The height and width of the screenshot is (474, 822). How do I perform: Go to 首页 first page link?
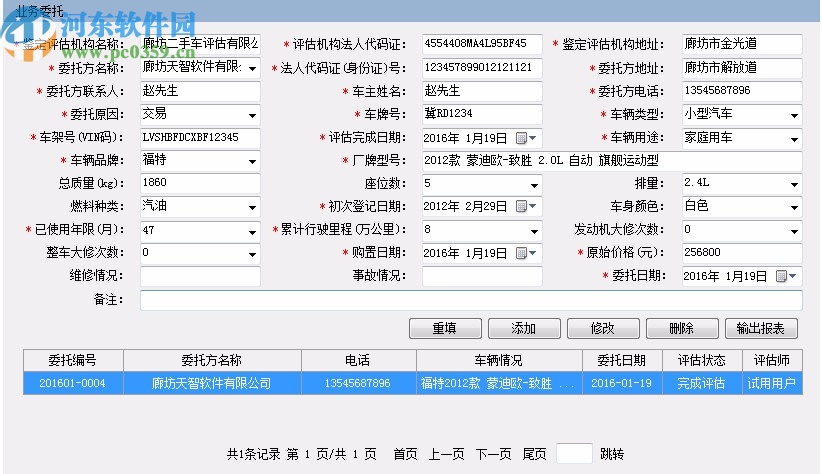point(406,454)
